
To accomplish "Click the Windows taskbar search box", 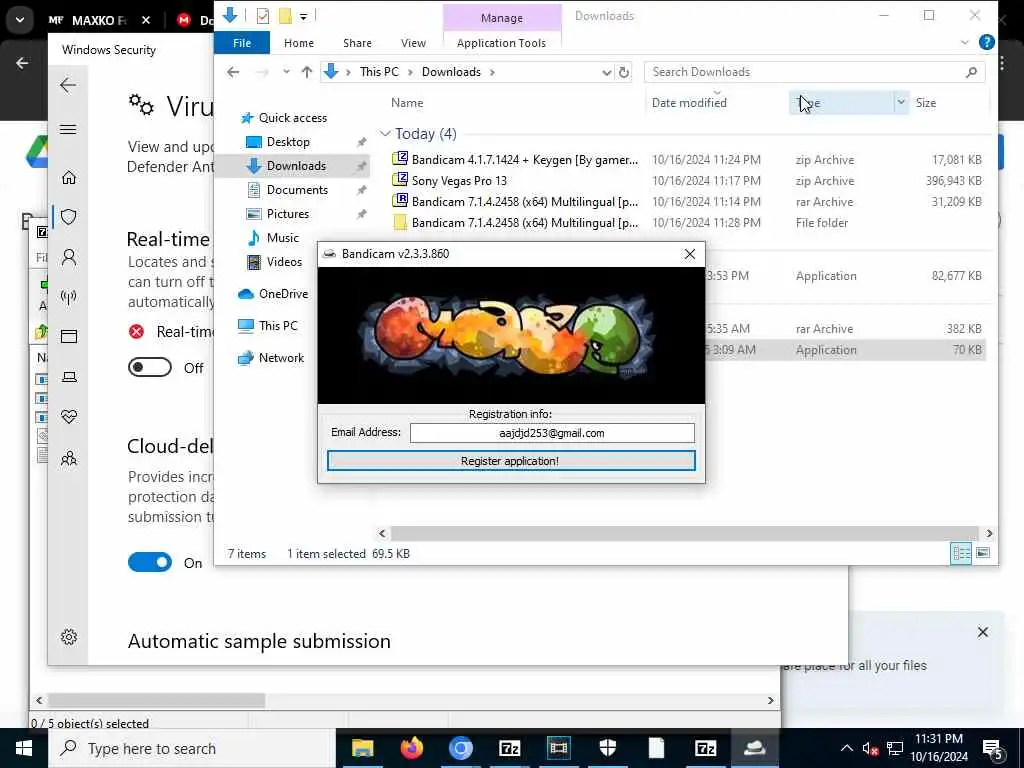I will point(192,748).
